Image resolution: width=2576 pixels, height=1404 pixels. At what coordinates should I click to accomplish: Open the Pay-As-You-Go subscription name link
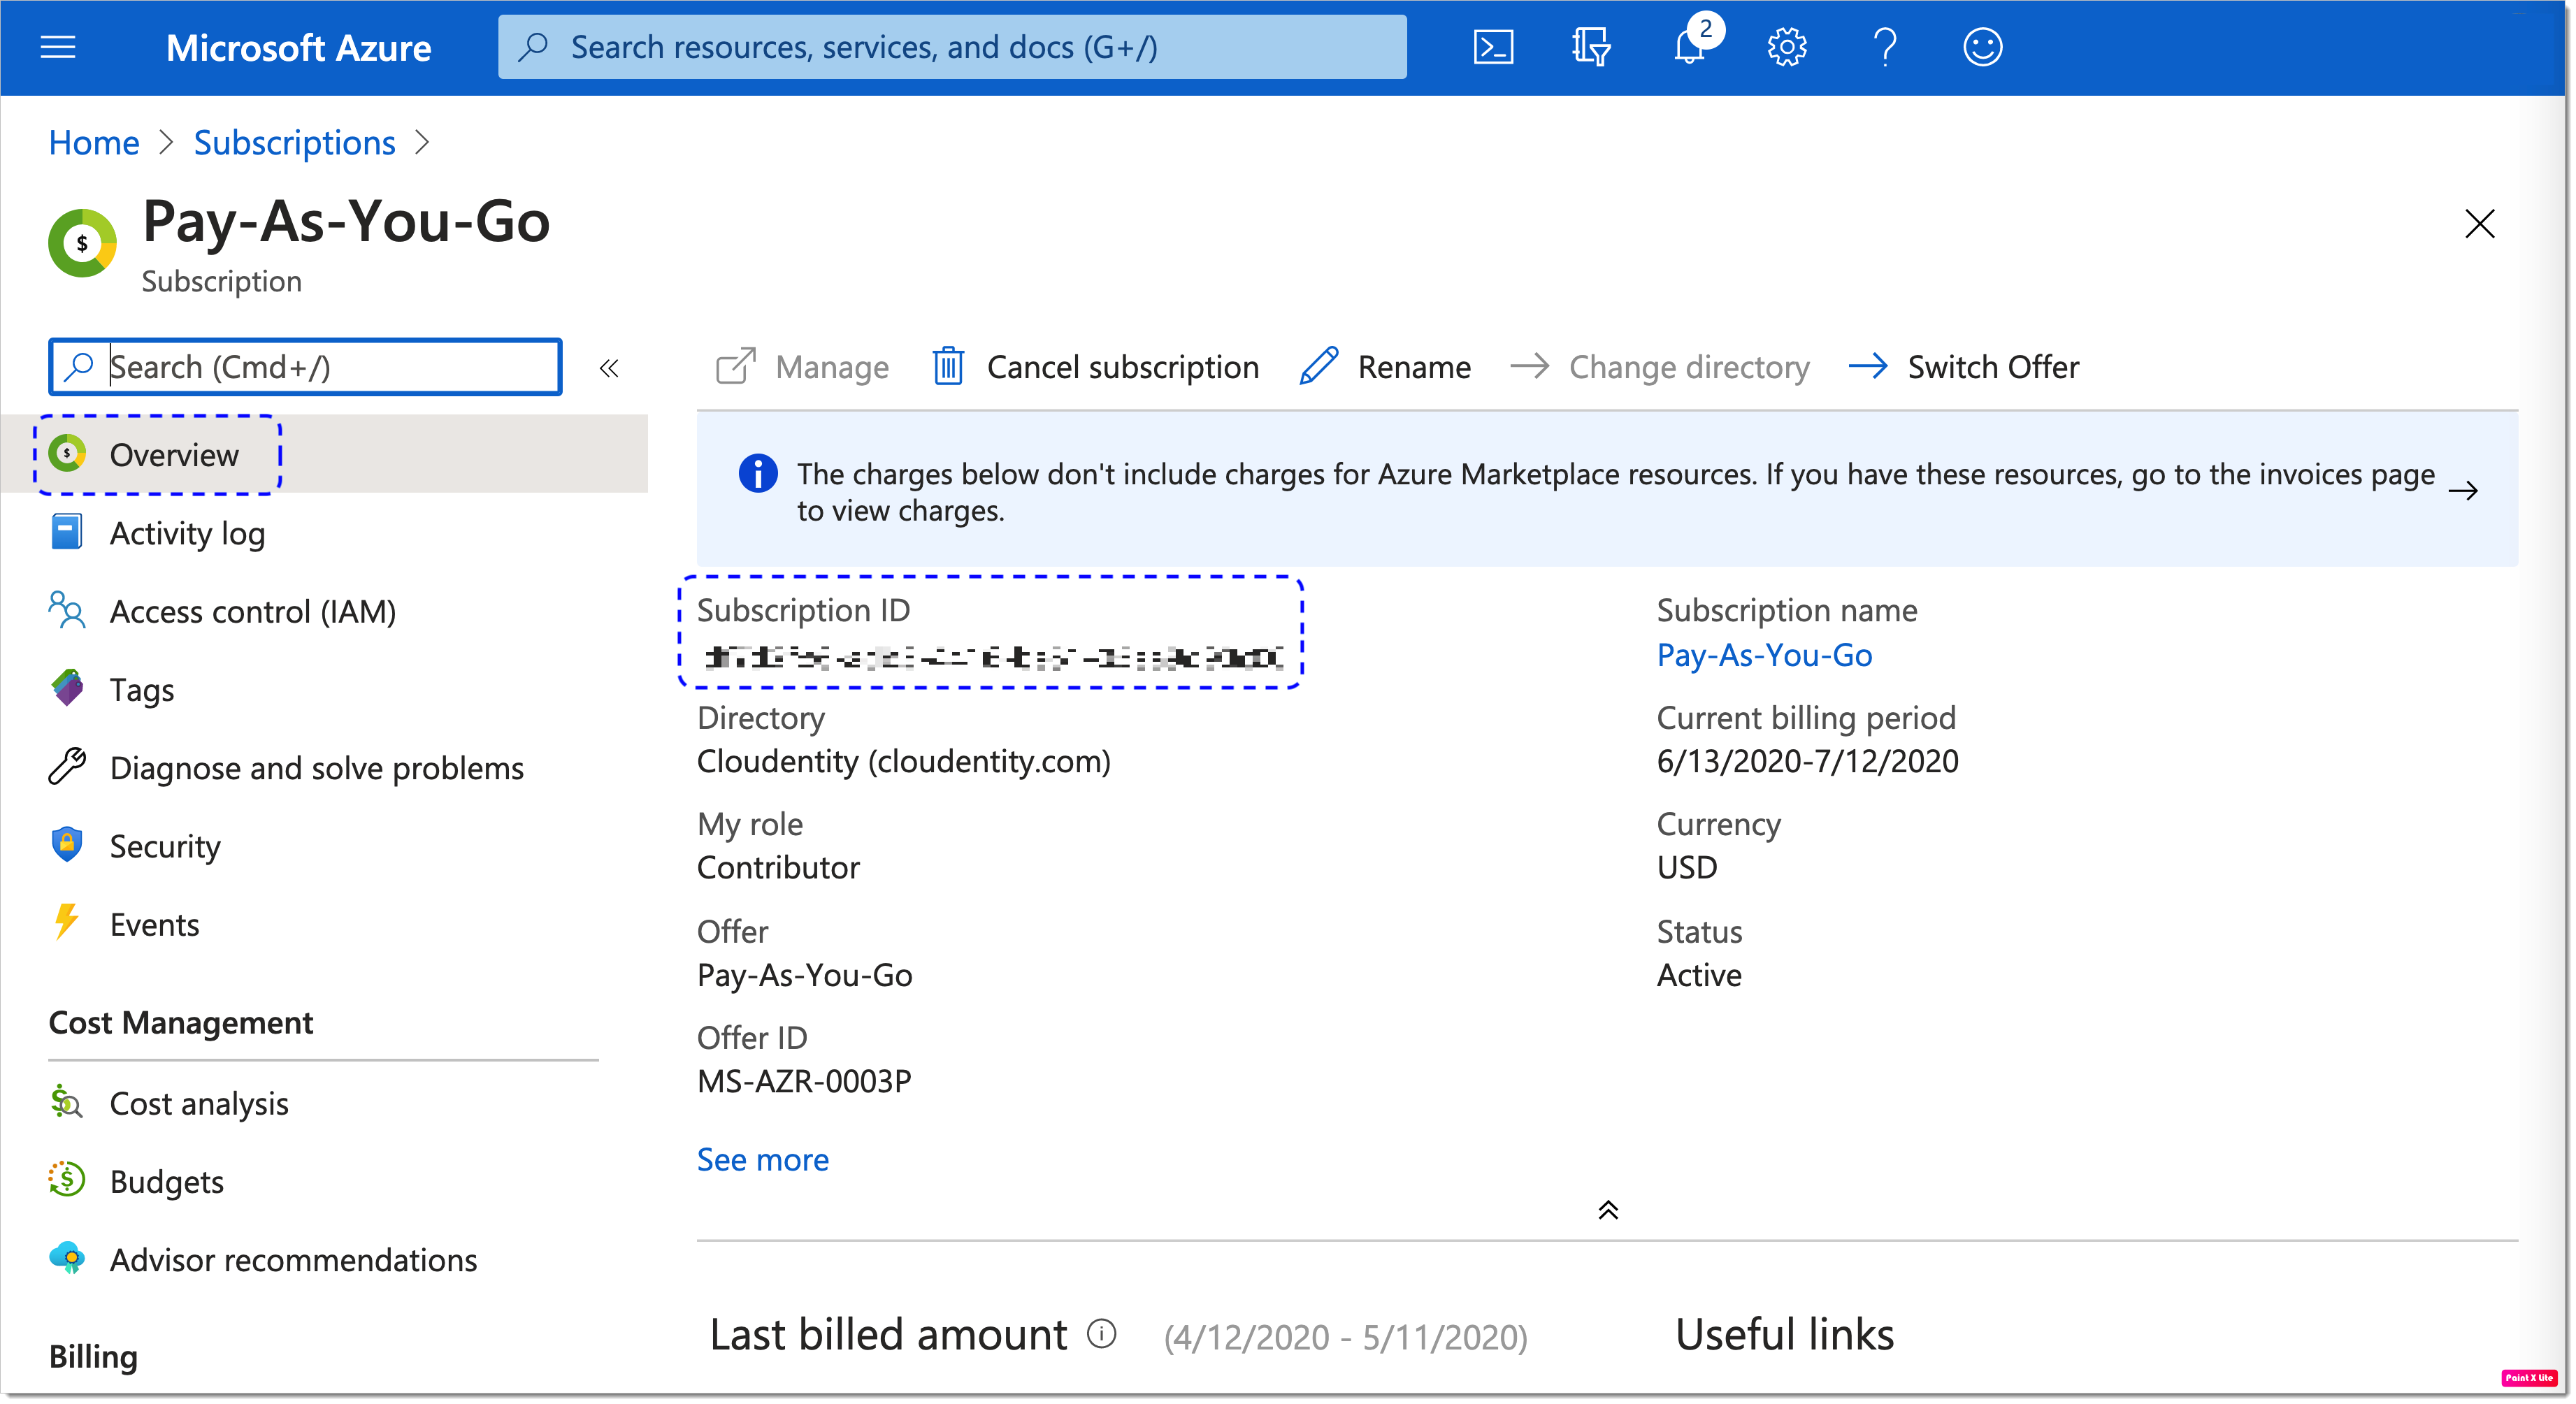tap(1764, 655)
